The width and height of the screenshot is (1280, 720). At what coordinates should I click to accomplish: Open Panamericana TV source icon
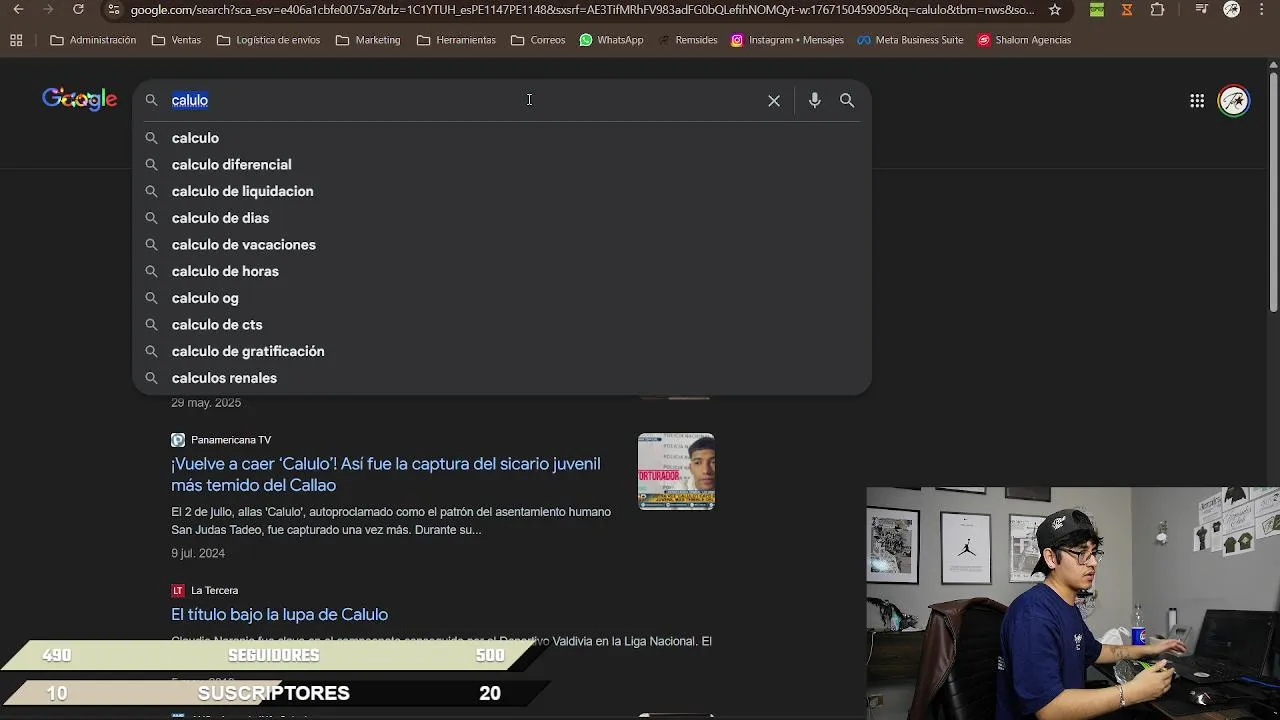(178, 440)
